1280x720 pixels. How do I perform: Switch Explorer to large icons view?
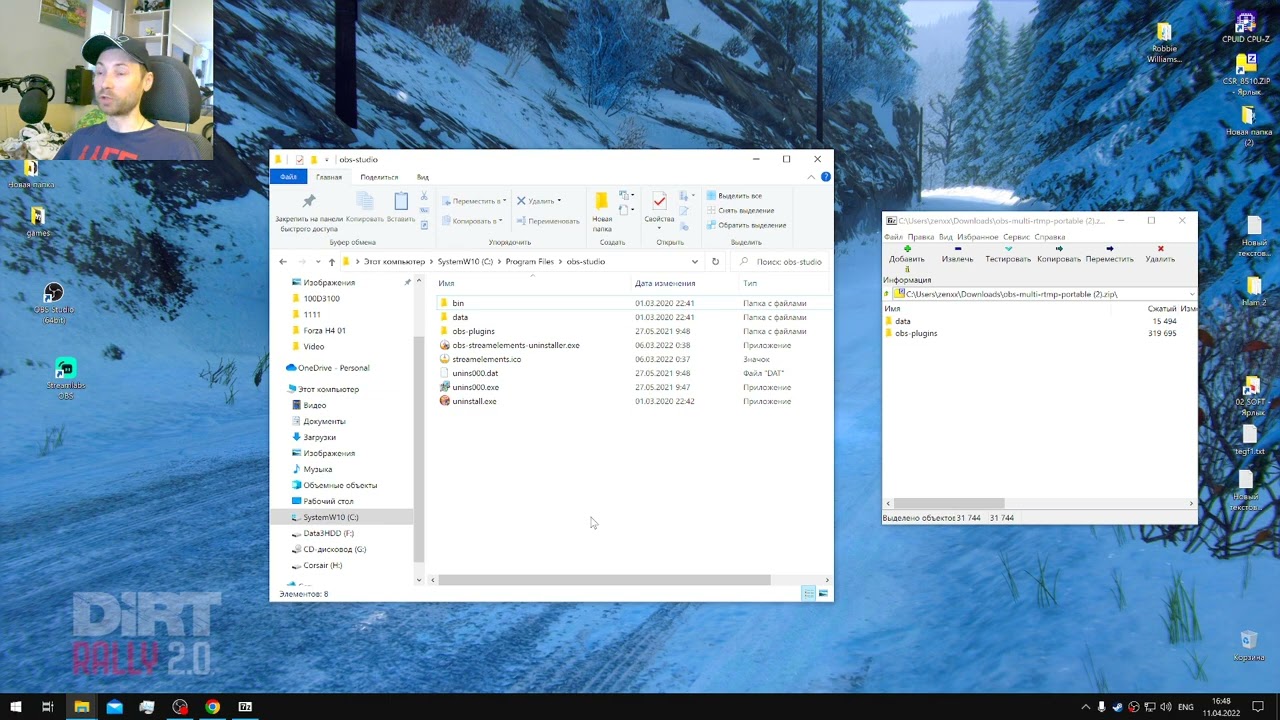(x=823, y=594)
